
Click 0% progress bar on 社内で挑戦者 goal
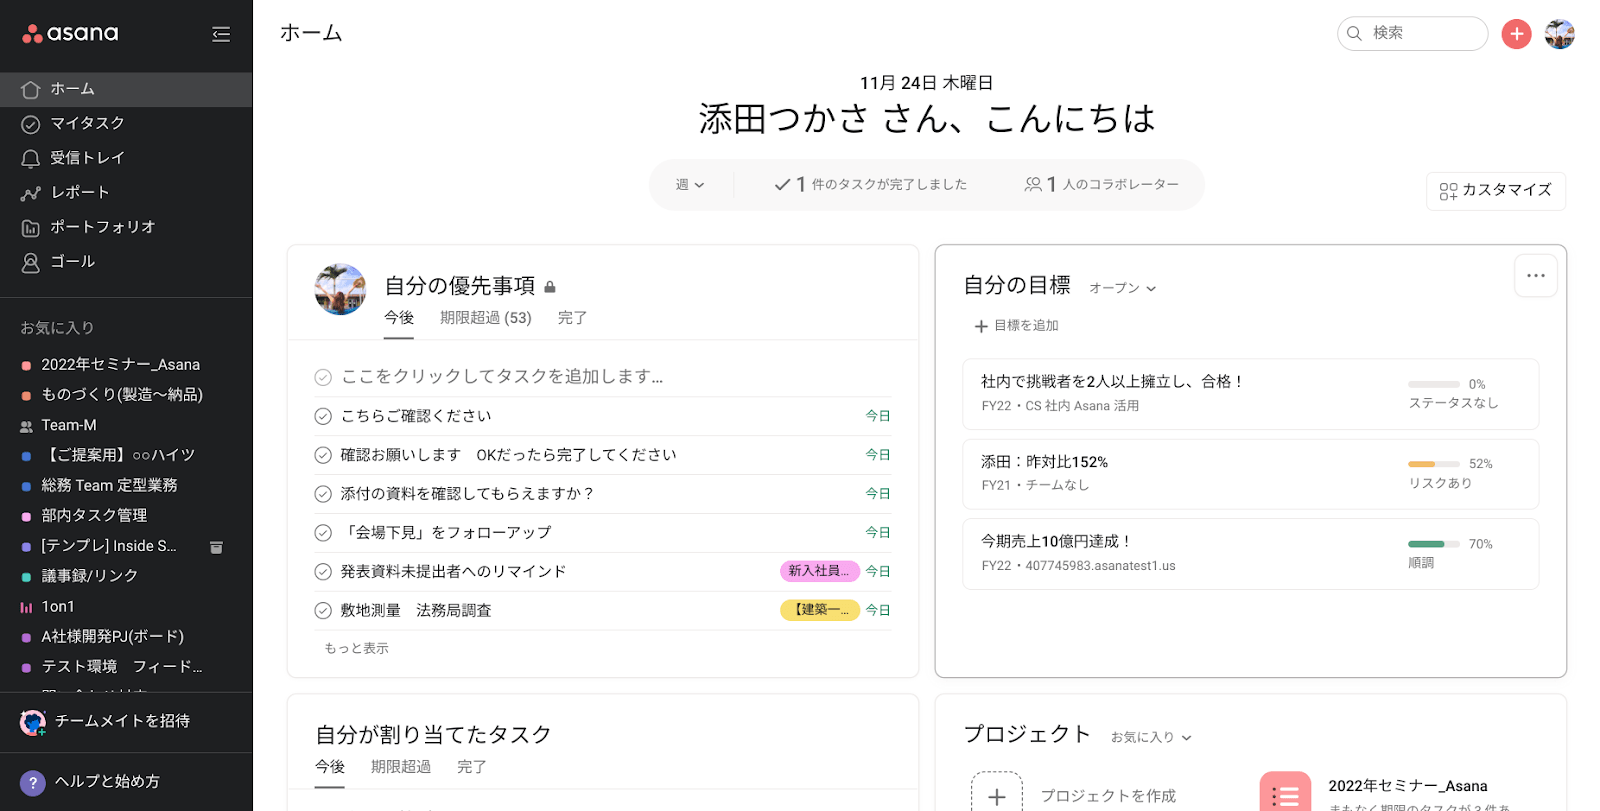[x=1434, y=384]
